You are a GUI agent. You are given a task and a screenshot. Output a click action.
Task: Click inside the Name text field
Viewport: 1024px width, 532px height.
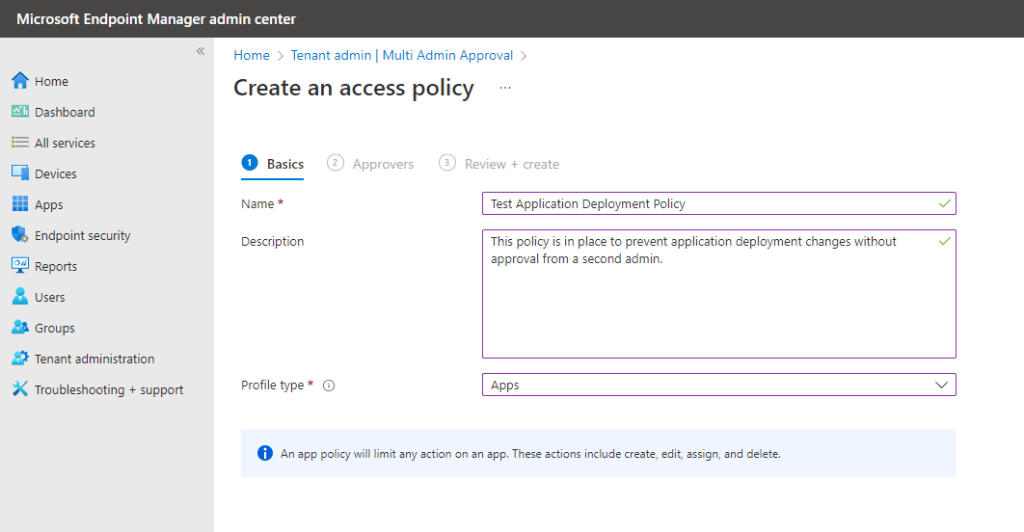pos(710,204)
